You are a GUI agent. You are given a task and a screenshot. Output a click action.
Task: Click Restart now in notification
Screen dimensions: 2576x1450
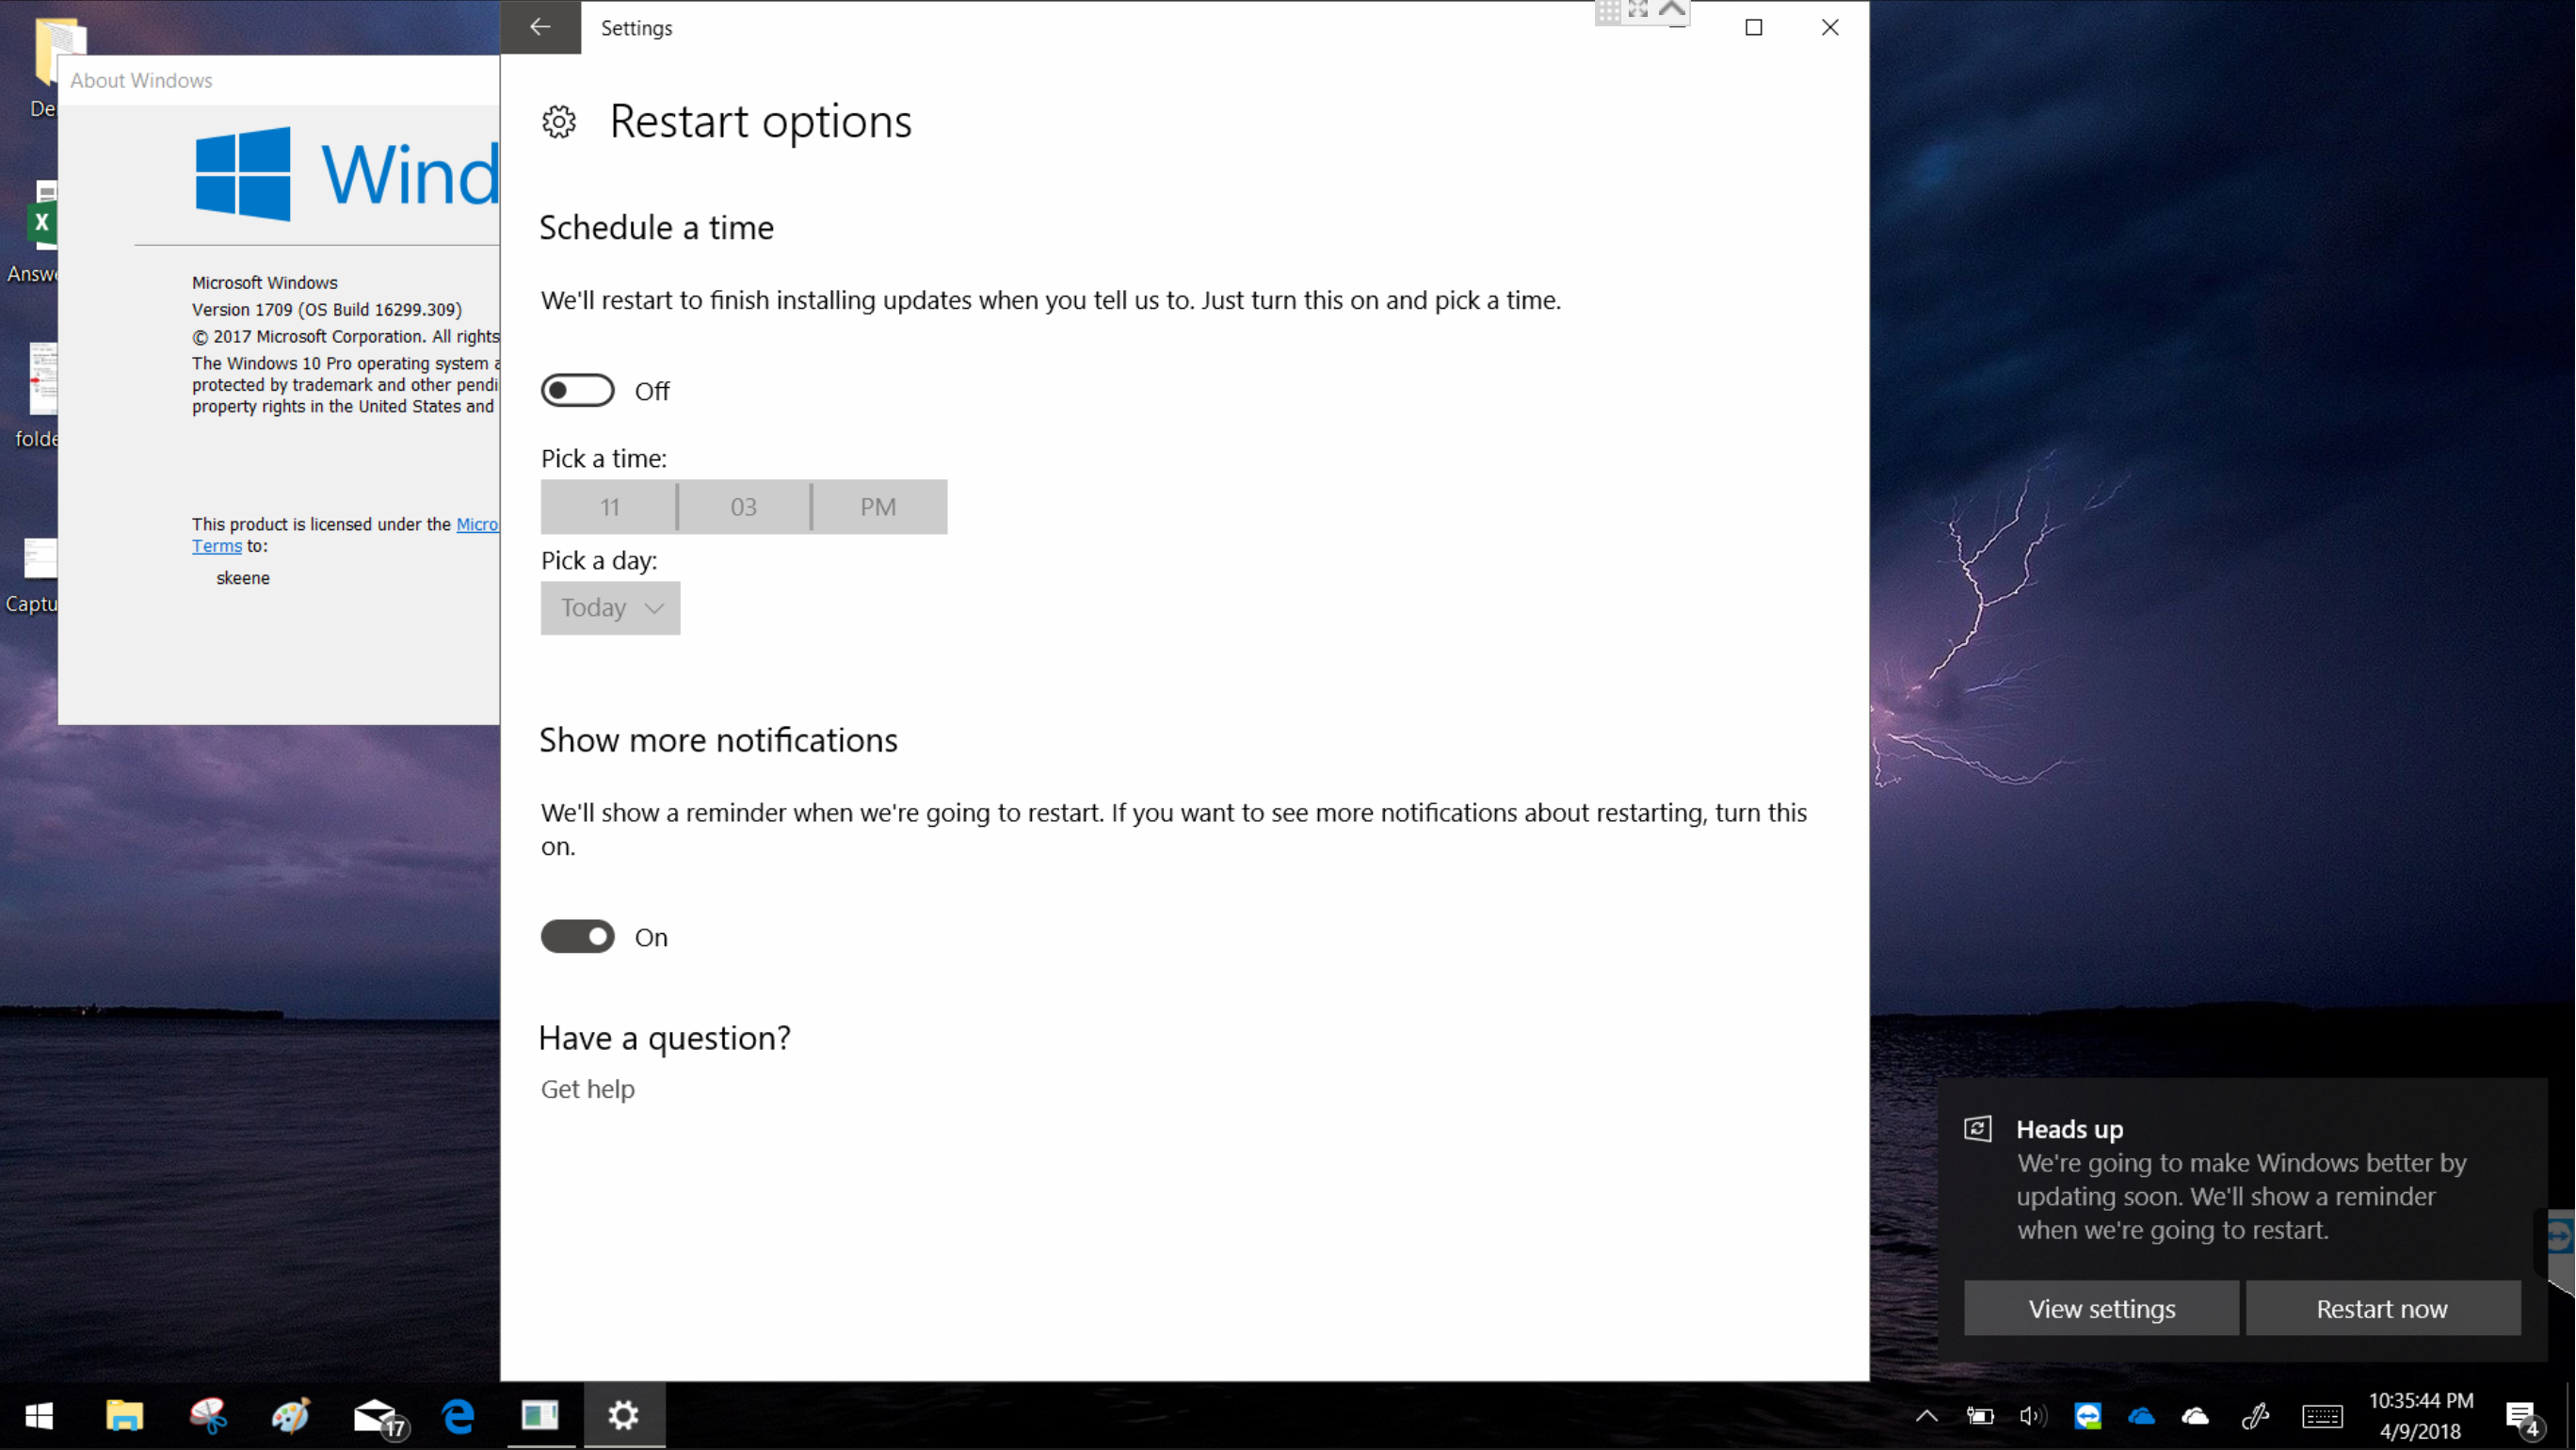[2382, 1309]
